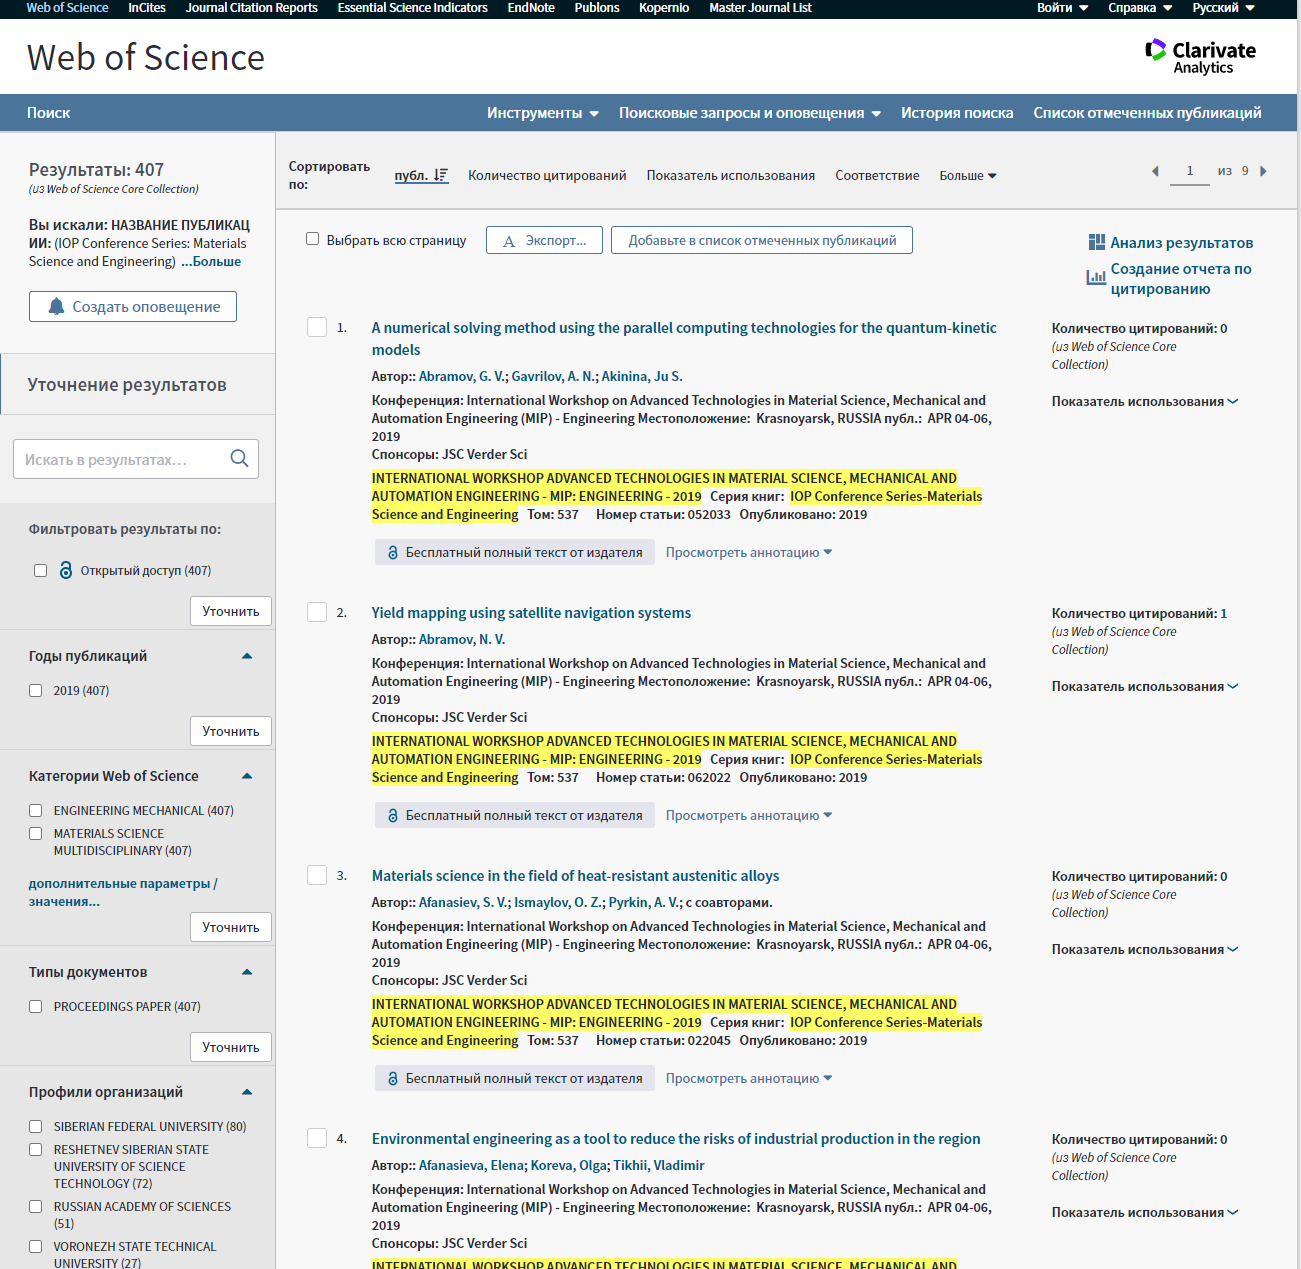Click the search magnifier icon in results search box
Screen dimensions: 1301x1269
[x=239, y=458]
